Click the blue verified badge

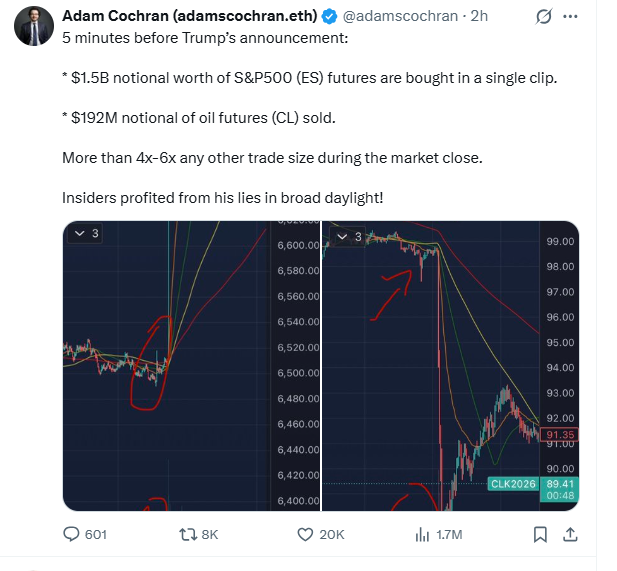(327, 17)
